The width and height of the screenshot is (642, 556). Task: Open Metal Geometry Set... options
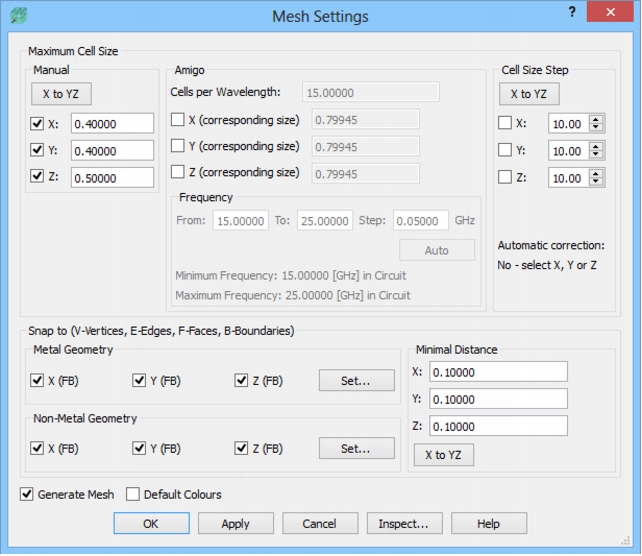(357, 380)
